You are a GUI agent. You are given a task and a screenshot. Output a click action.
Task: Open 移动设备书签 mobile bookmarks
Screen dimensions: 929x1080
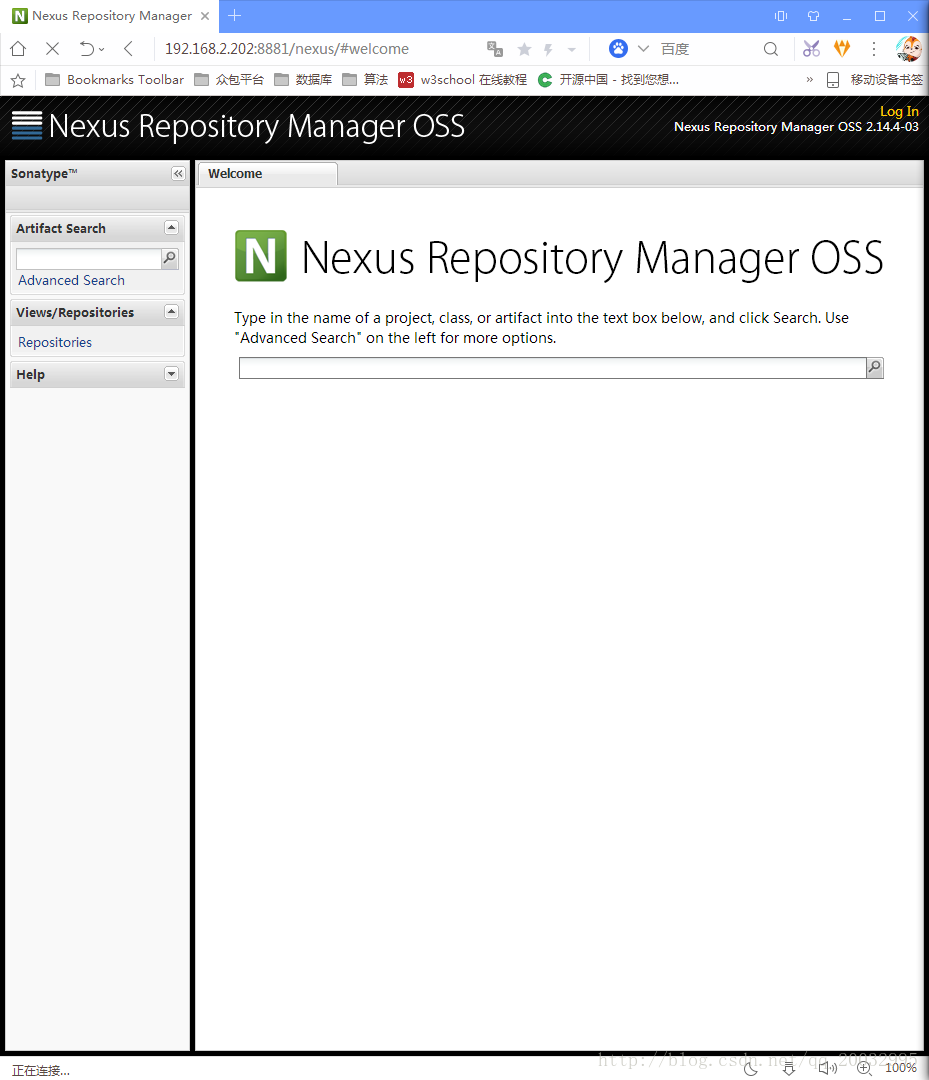point(875,80)
